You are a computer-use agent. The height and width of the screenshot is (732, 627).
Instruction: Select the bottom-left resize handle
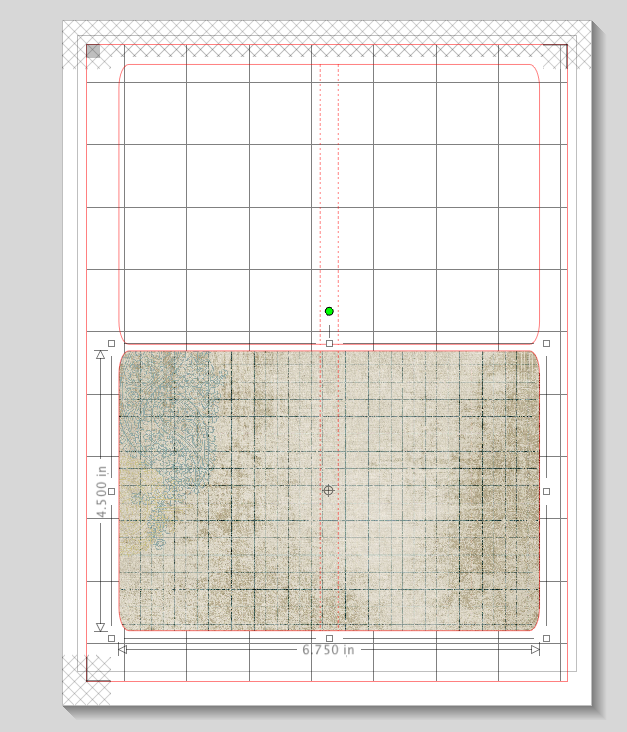112,638
